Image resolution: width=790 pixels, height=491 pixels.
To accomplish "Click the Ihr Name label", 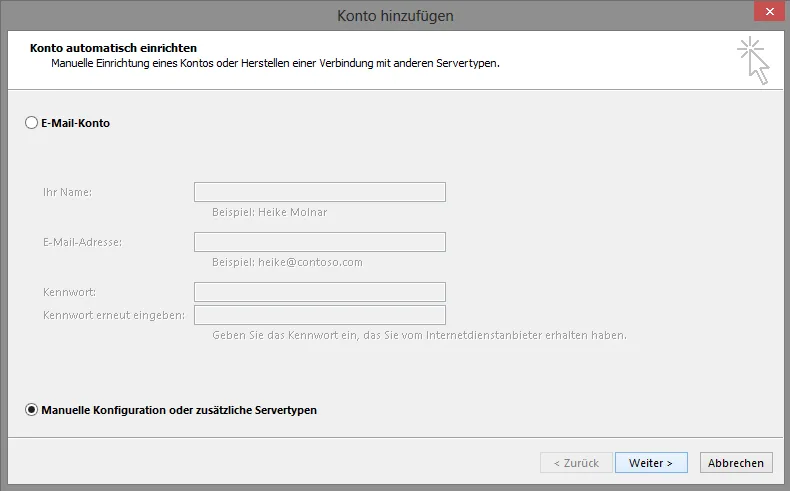I will 67,192.
